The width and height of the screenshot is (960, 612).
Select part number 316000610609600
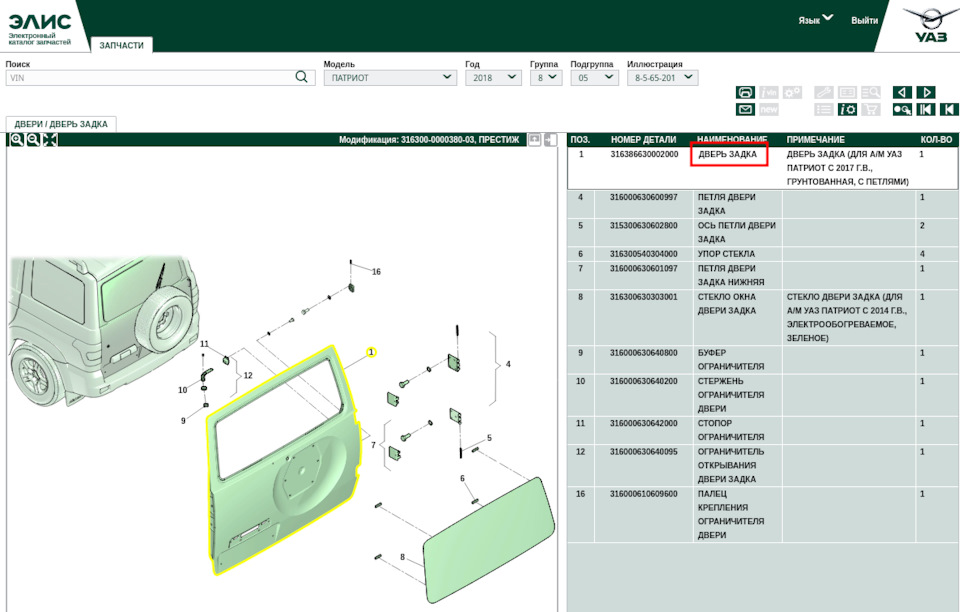coord(644,494)
